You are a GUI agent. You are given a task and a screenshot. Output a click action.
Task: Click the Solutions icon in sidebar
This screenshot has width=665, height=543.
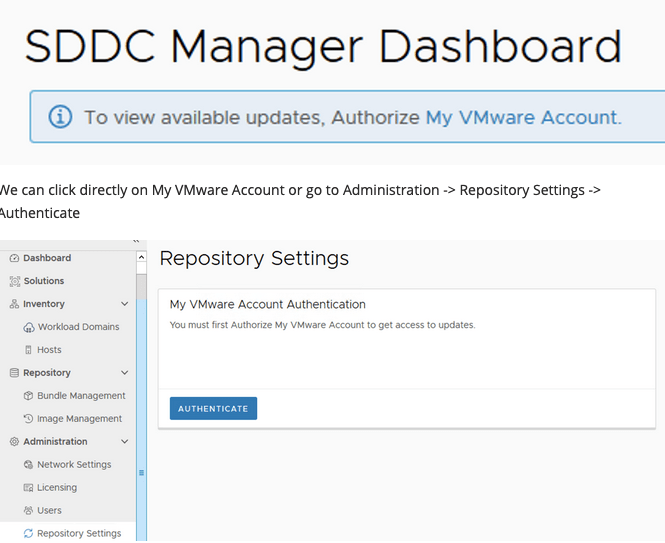coord(14,281)
